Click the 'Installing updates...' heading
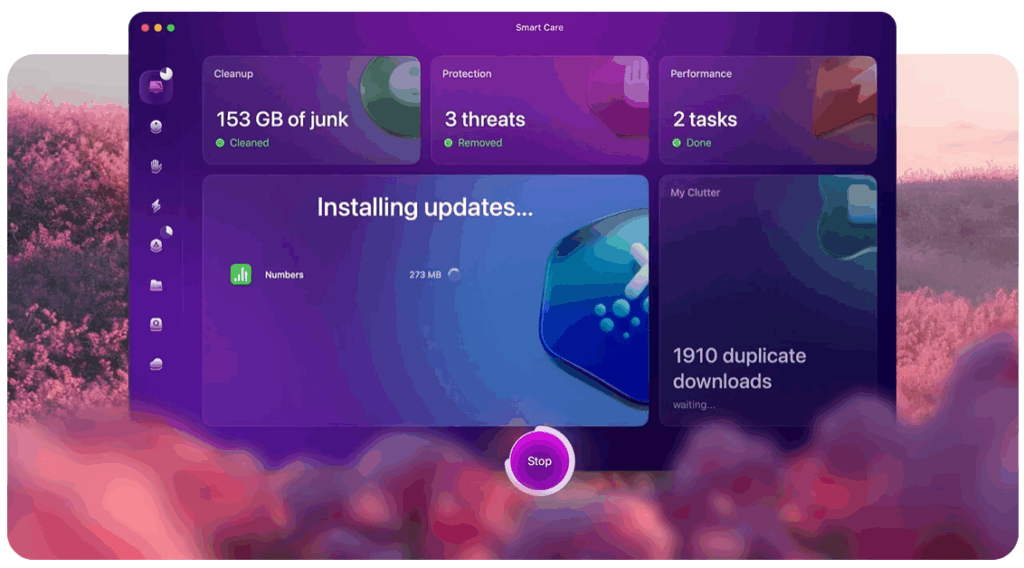The image size is (1024, 568). pos(425,208)
